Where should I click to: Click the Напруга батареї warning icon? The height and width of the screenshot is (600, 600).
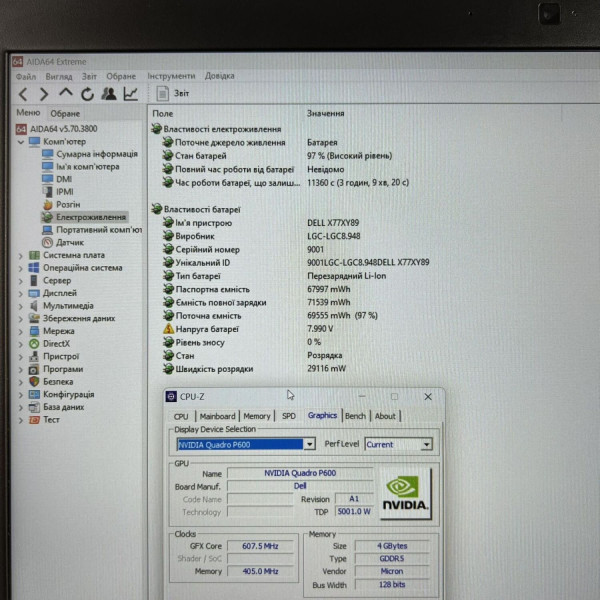tap(168, 329)
